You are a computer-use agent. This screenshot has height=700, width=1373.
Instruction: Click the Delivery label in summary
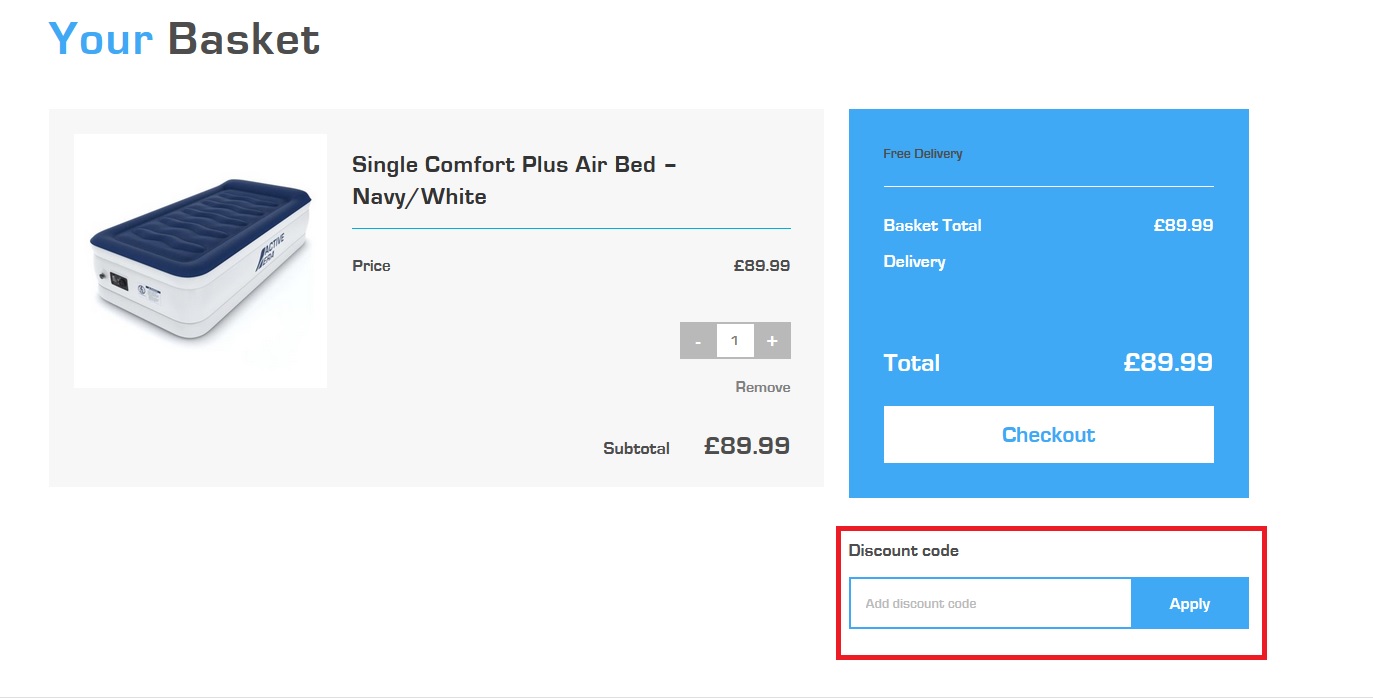coord(915,261)
